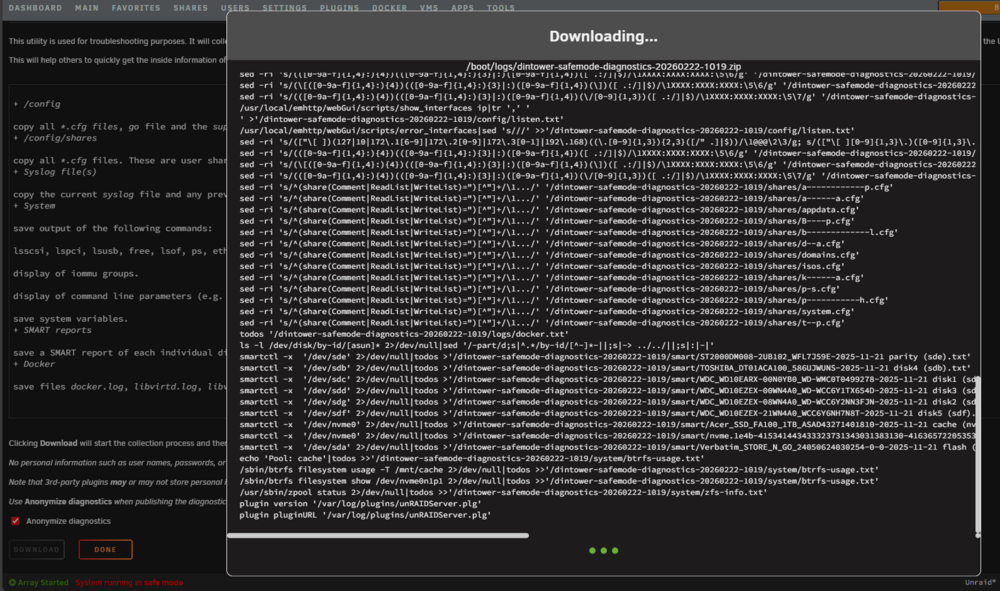The width and height of the screenshot is (1000, 591).
Task: Click the '/usr/sbin/zpool status' log line
Action: pos(503,492)
